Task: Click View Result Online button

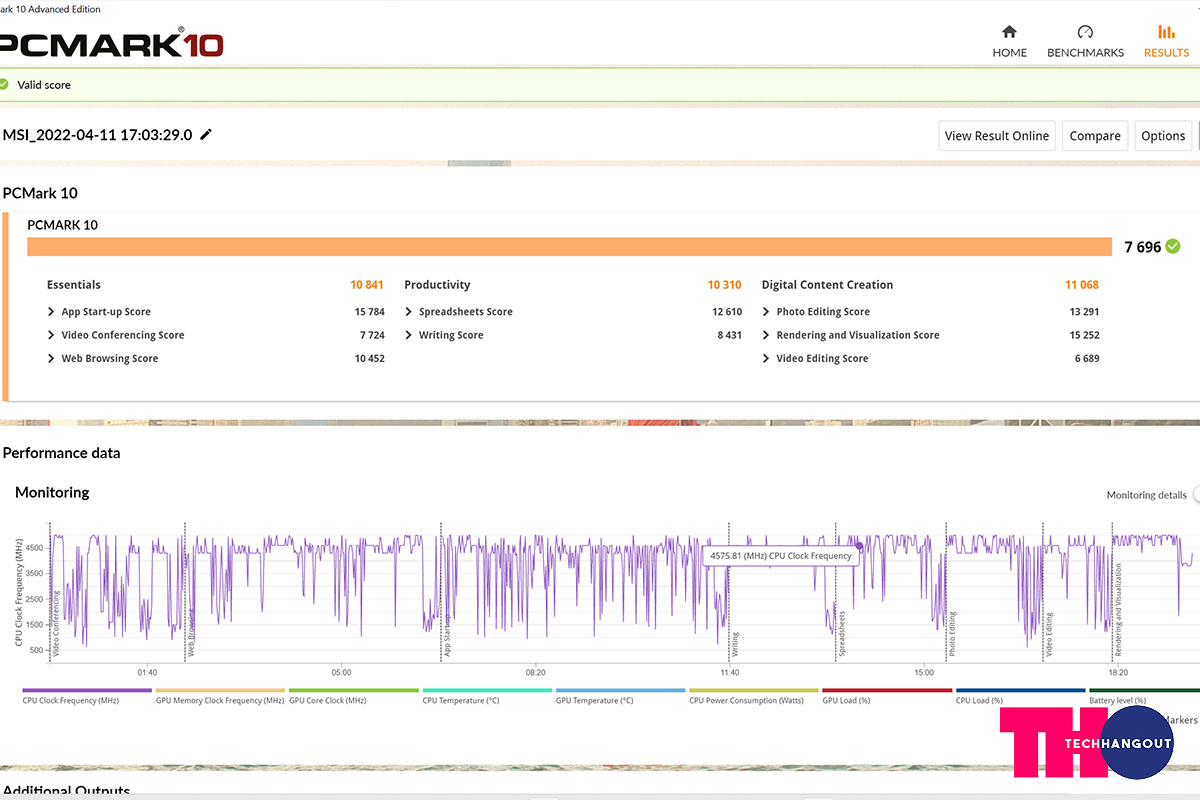Action: coord(997,136)
